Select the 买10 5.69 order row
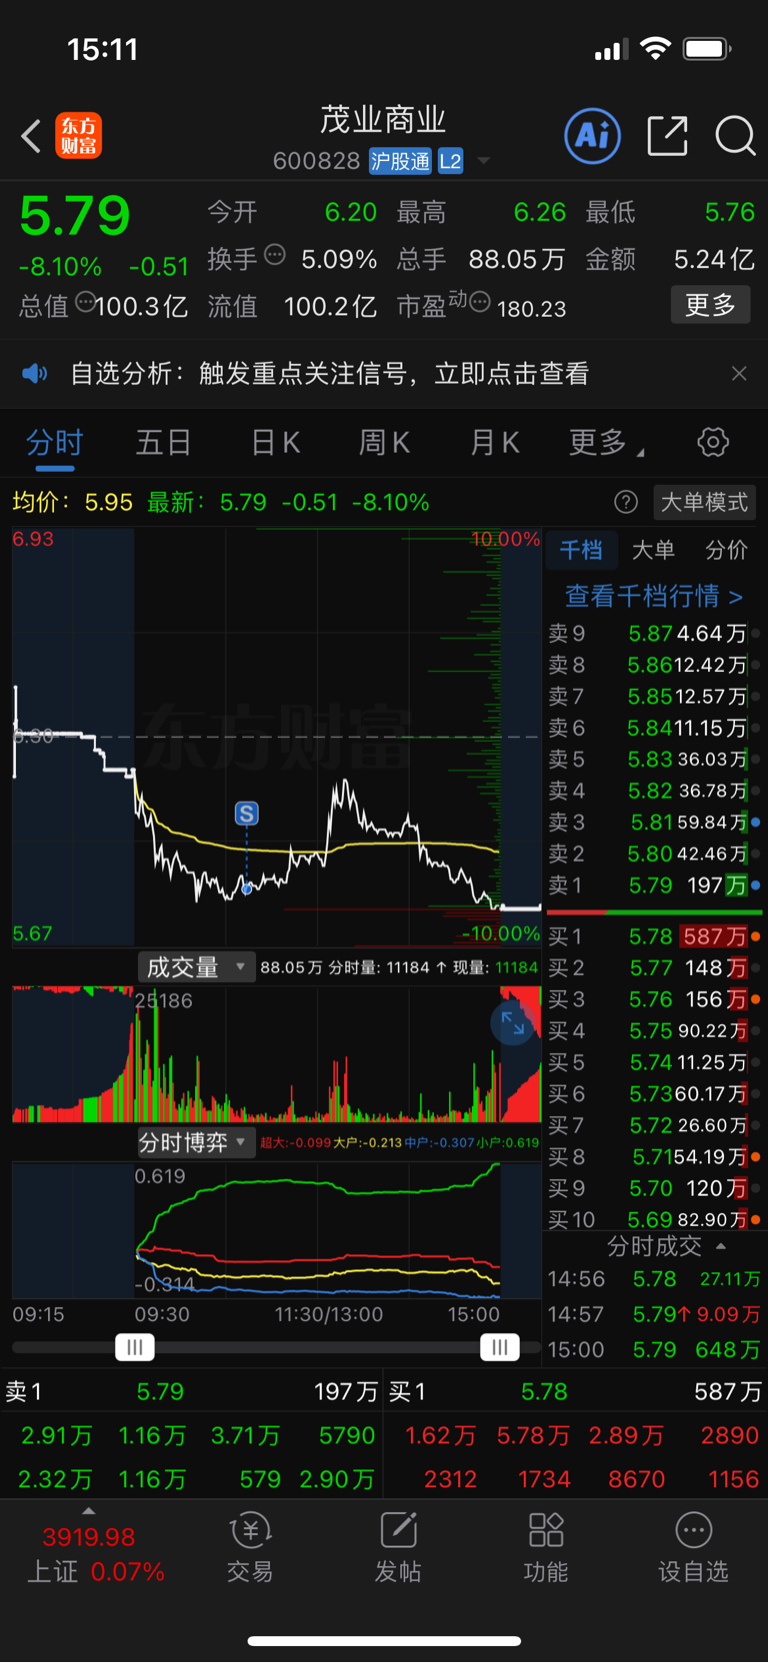 pos(654,1220)
